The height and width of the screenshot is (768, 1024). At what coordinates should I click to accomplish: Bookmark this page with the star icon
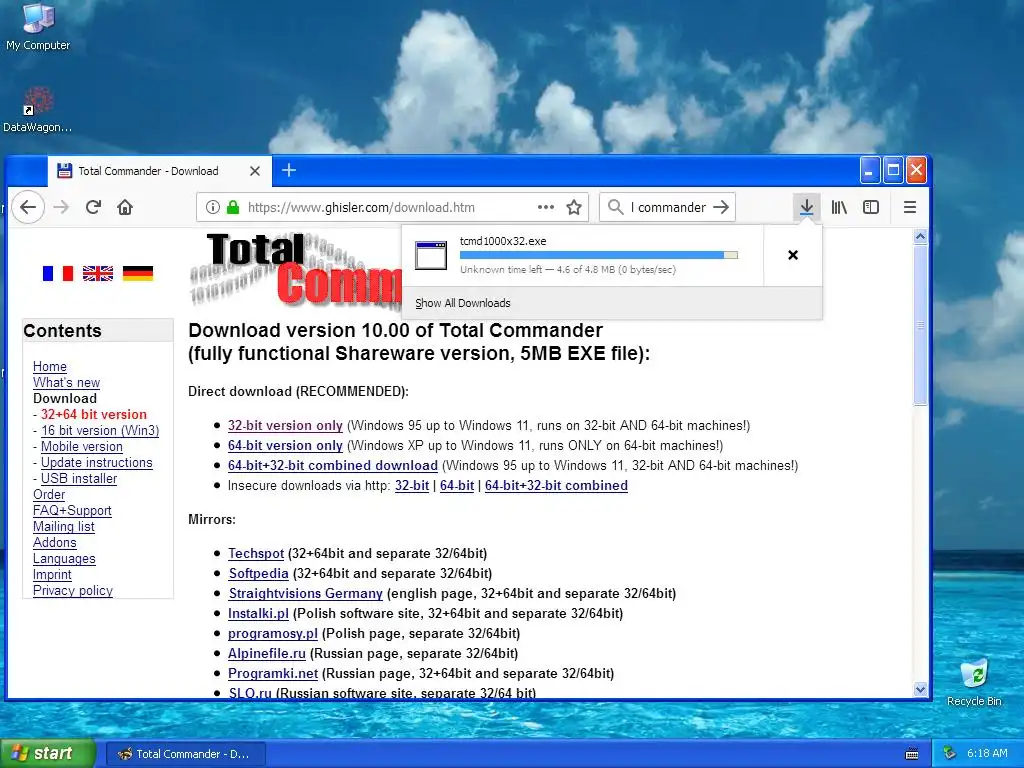point(574,208)
